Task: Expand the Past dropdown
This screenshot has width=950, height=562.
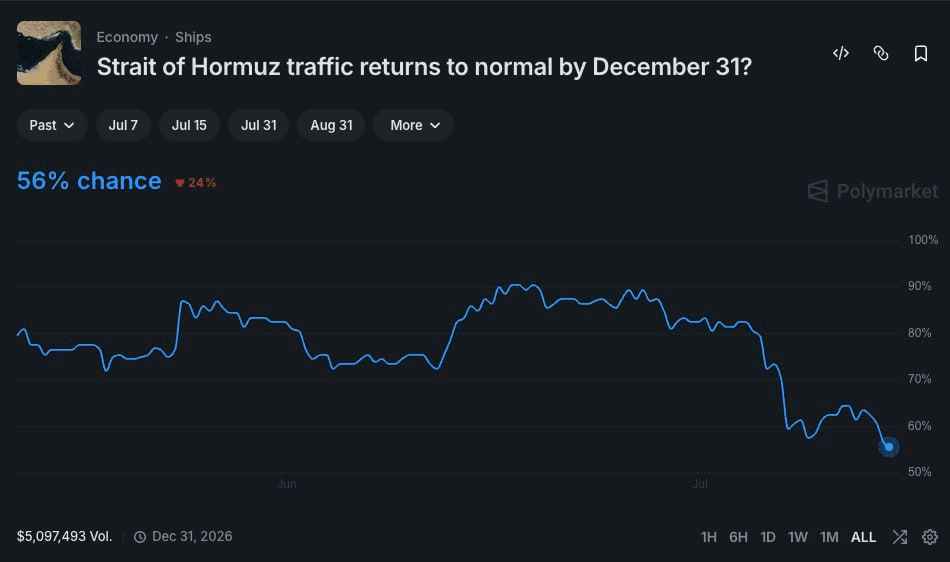Action: (x=52, y=125)
